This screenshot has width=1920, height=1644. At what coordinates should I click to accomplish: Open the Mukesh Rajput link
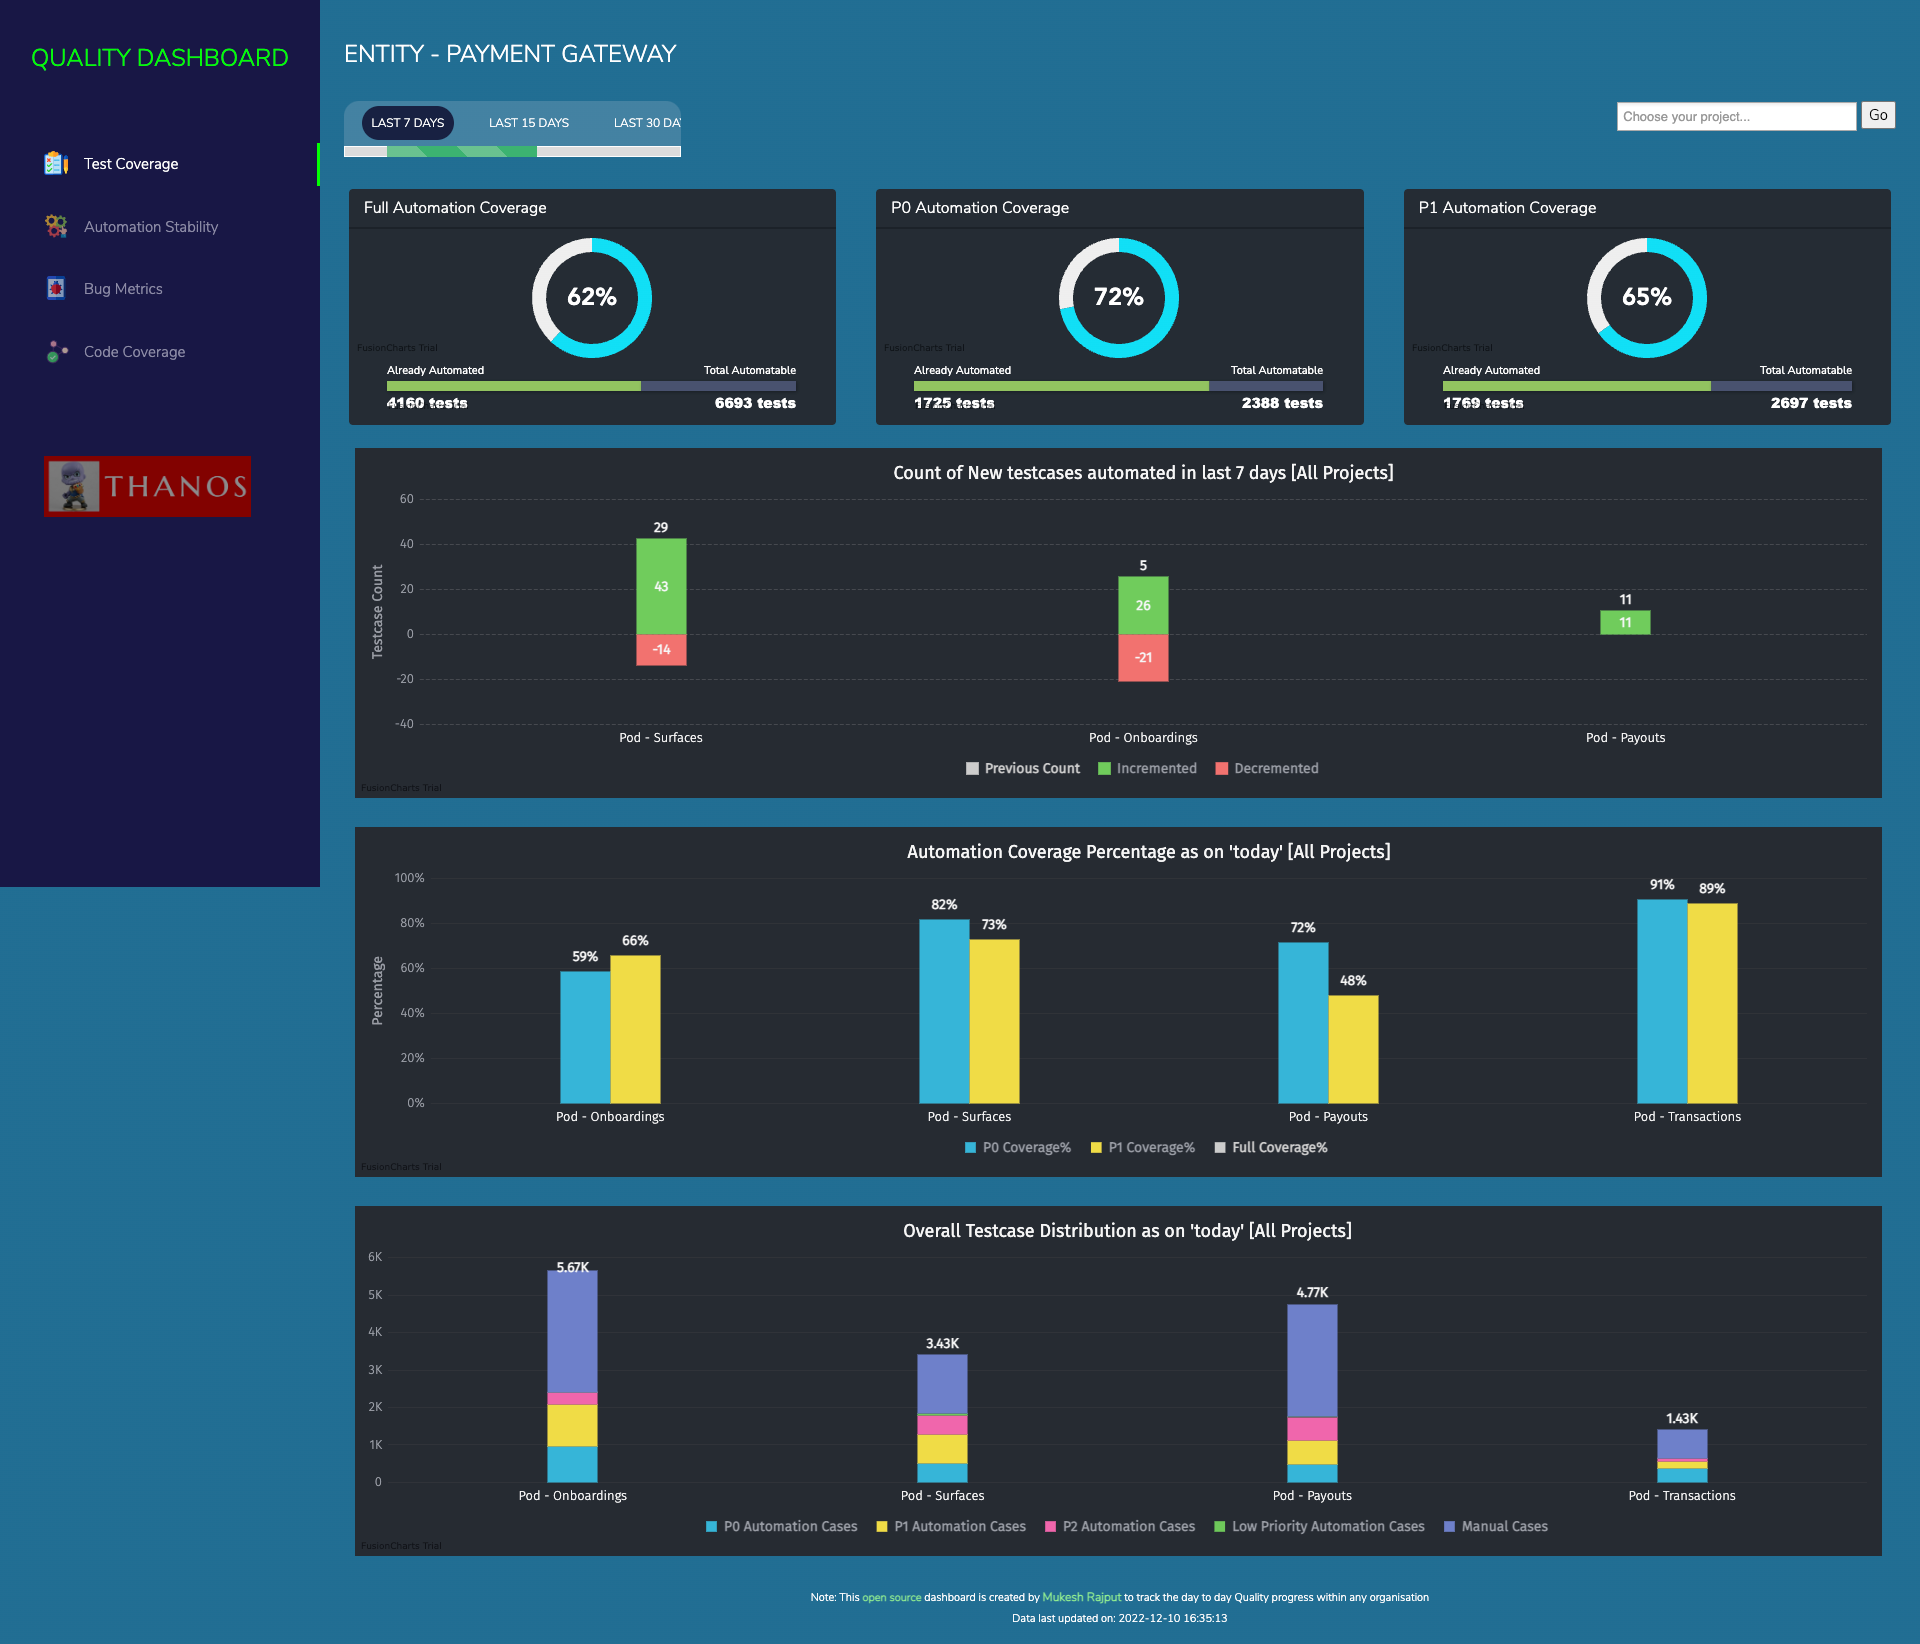point(1081,1597)
